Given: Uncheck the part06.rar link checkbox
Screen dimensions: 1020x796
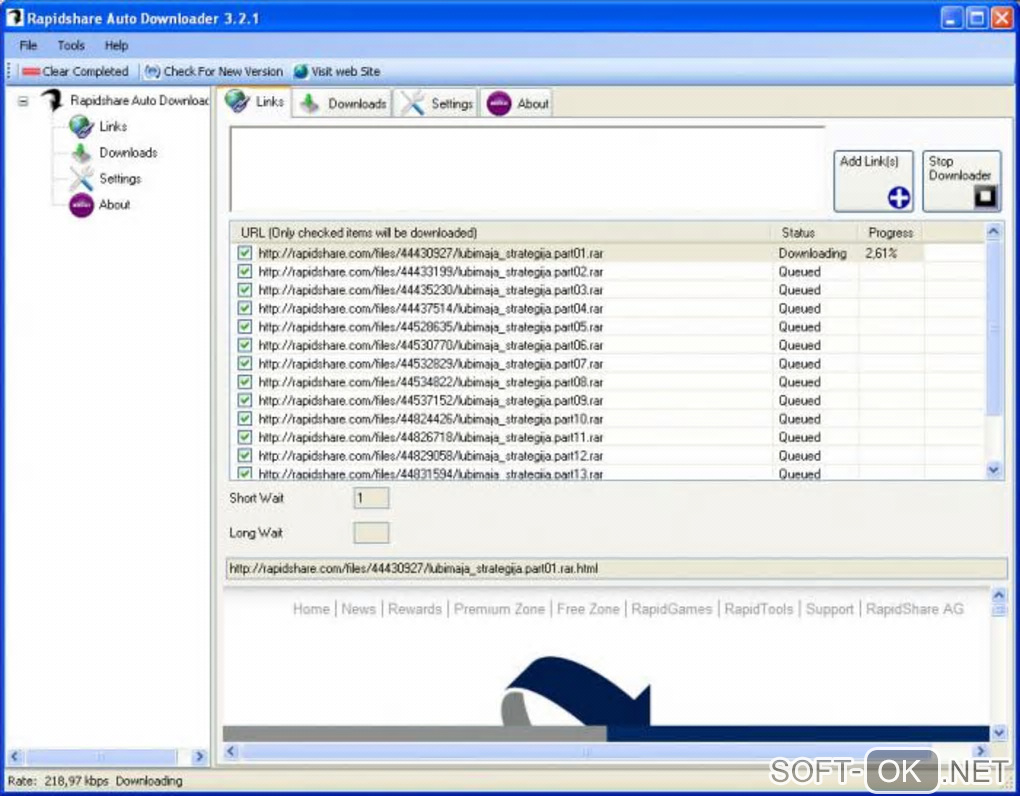Looking at the screenshot, I should coord(245,345).
